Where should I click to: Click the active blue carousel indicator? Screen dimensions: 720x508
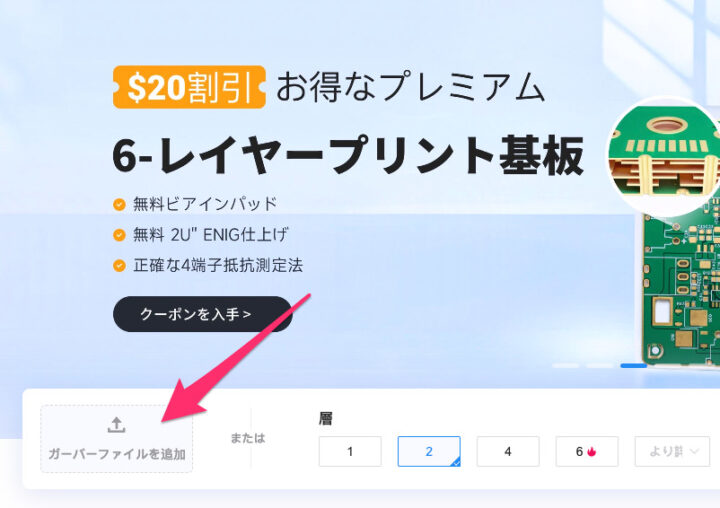pyautogui.click(x=634, y=366)
